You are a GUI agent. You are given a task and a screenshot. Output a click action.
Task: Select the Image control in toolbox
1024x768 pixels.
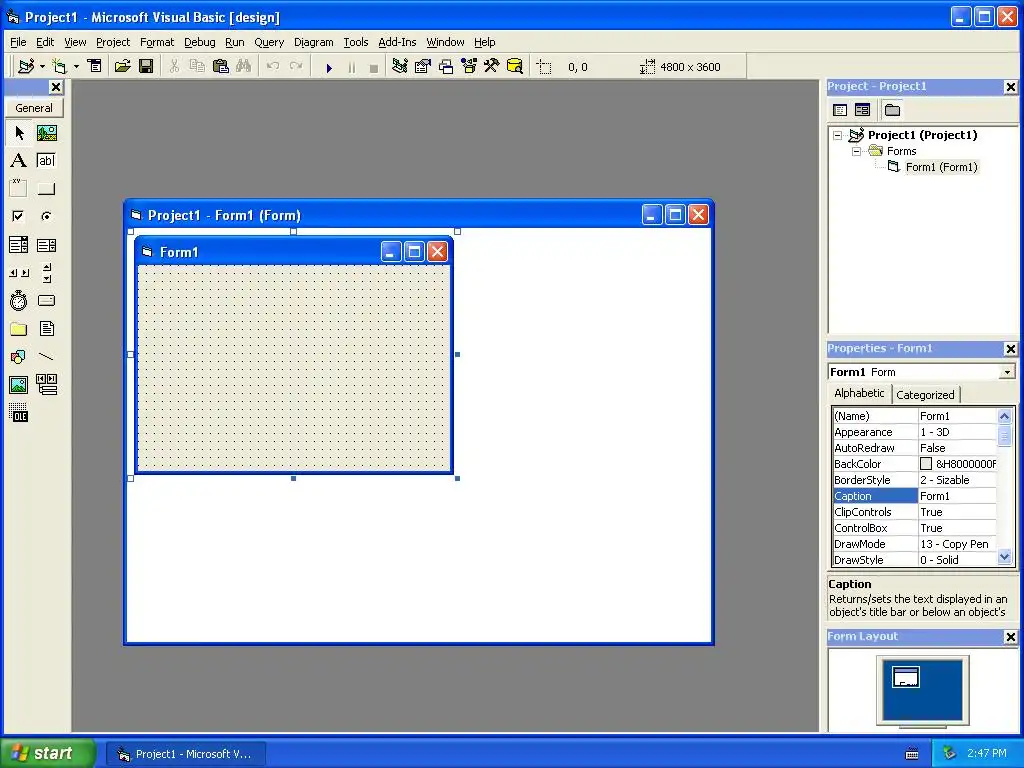click(x=19, y=385)
